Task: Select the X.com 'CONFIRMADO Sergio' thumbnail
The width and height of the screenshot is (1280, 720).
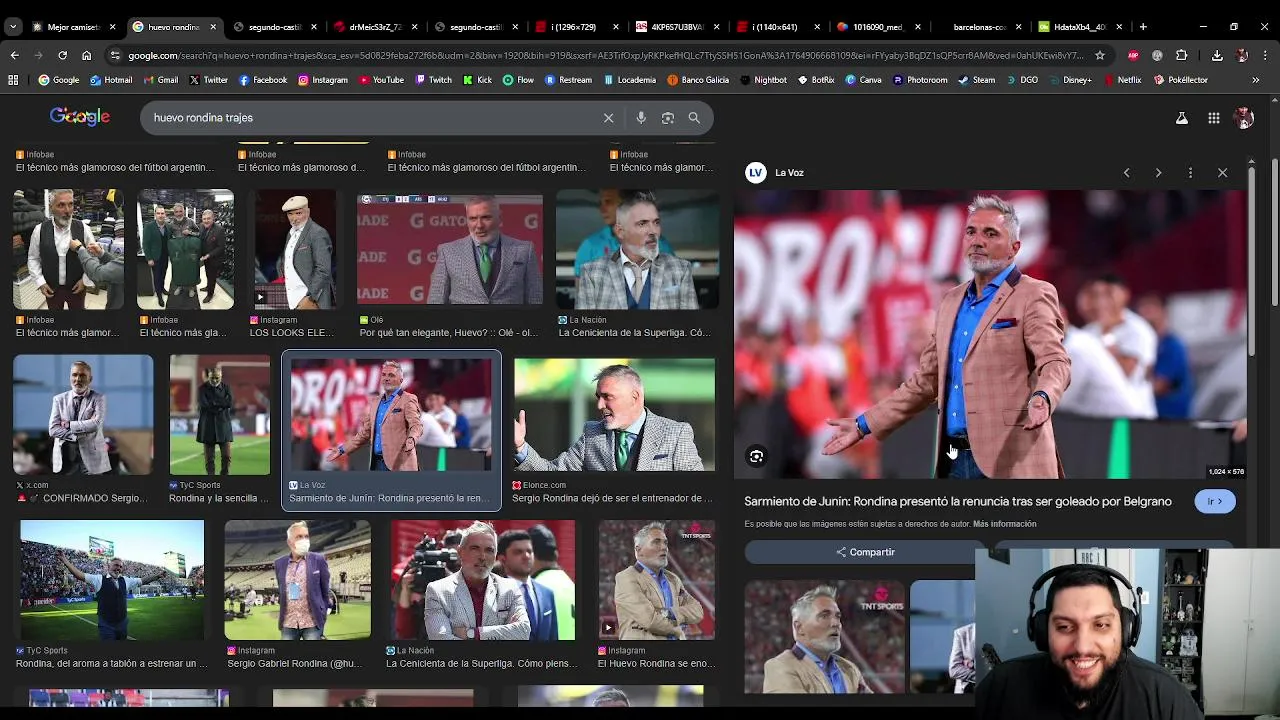Action: coord(83,415)
